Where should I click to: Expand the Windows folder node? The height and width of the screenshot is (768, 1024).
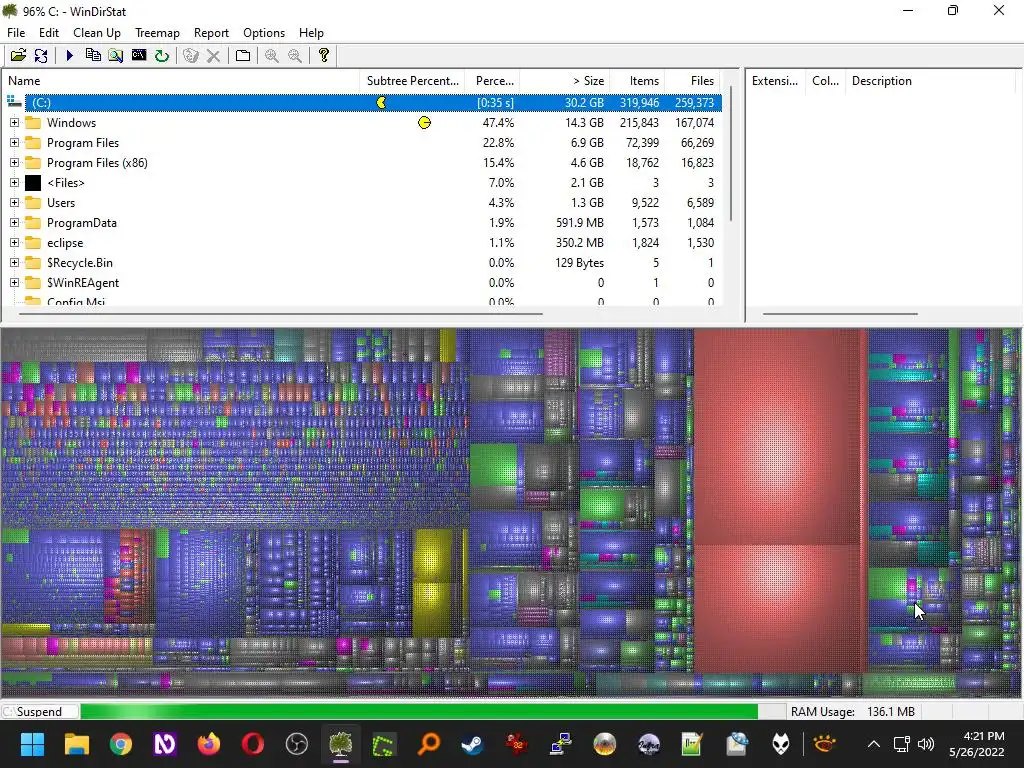point(14,123)
